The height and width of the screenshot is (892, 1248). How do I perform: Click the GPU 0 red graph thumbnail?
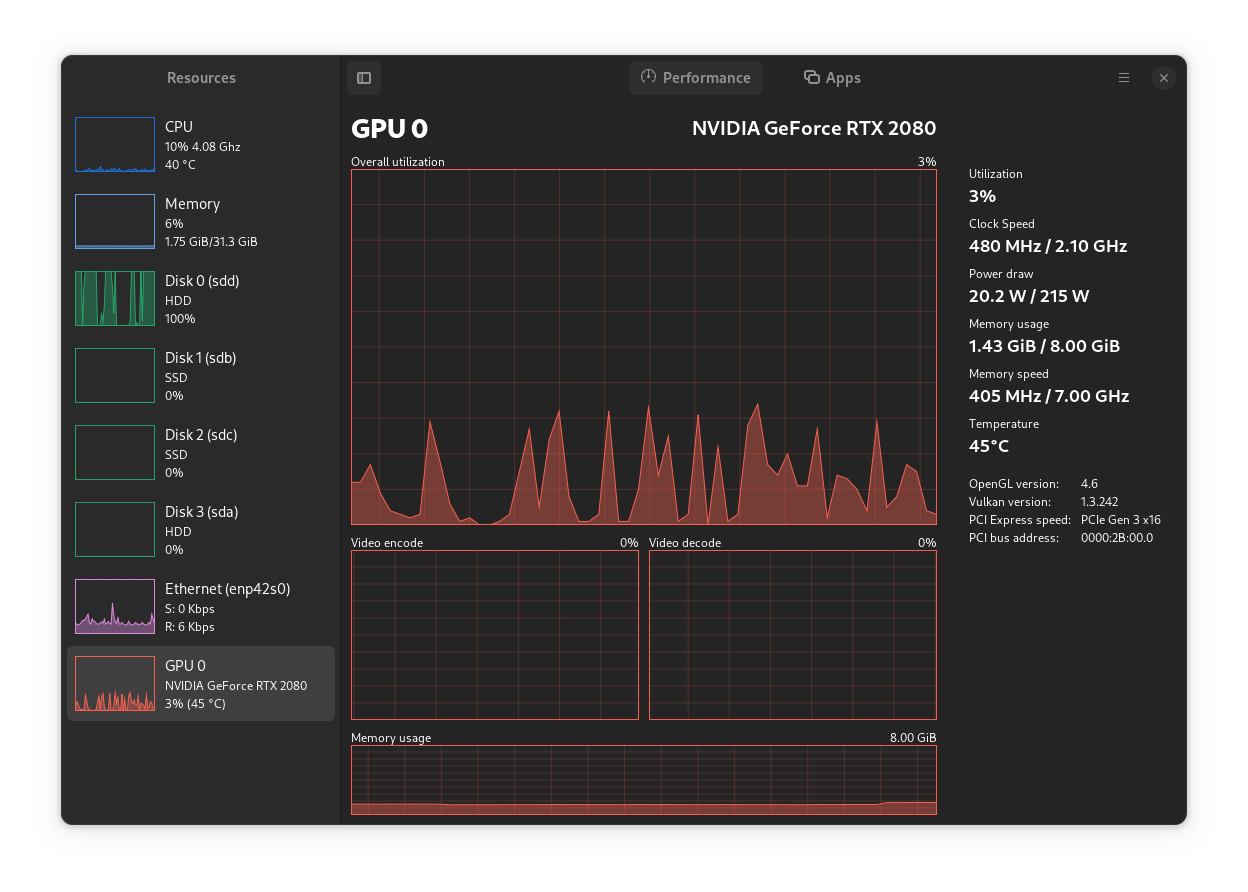(x=115, y=684)
